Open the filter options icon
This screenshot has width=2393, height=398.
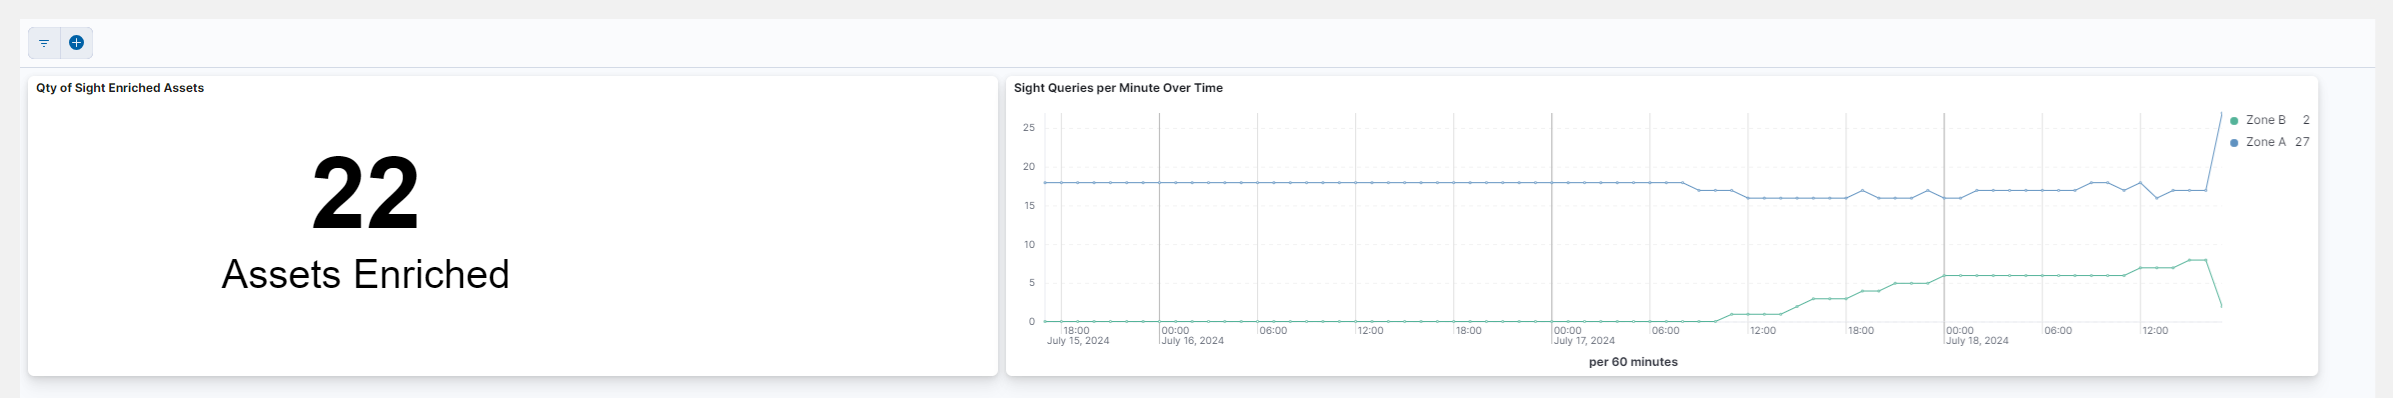tap(44, 43)
